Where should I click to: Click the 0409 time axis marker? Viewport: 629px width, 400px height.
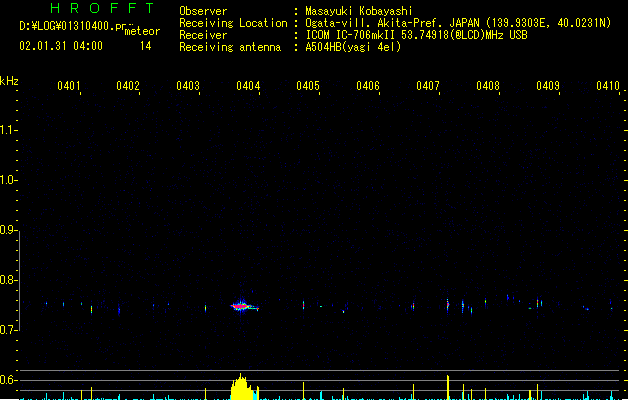click(548, 86)
